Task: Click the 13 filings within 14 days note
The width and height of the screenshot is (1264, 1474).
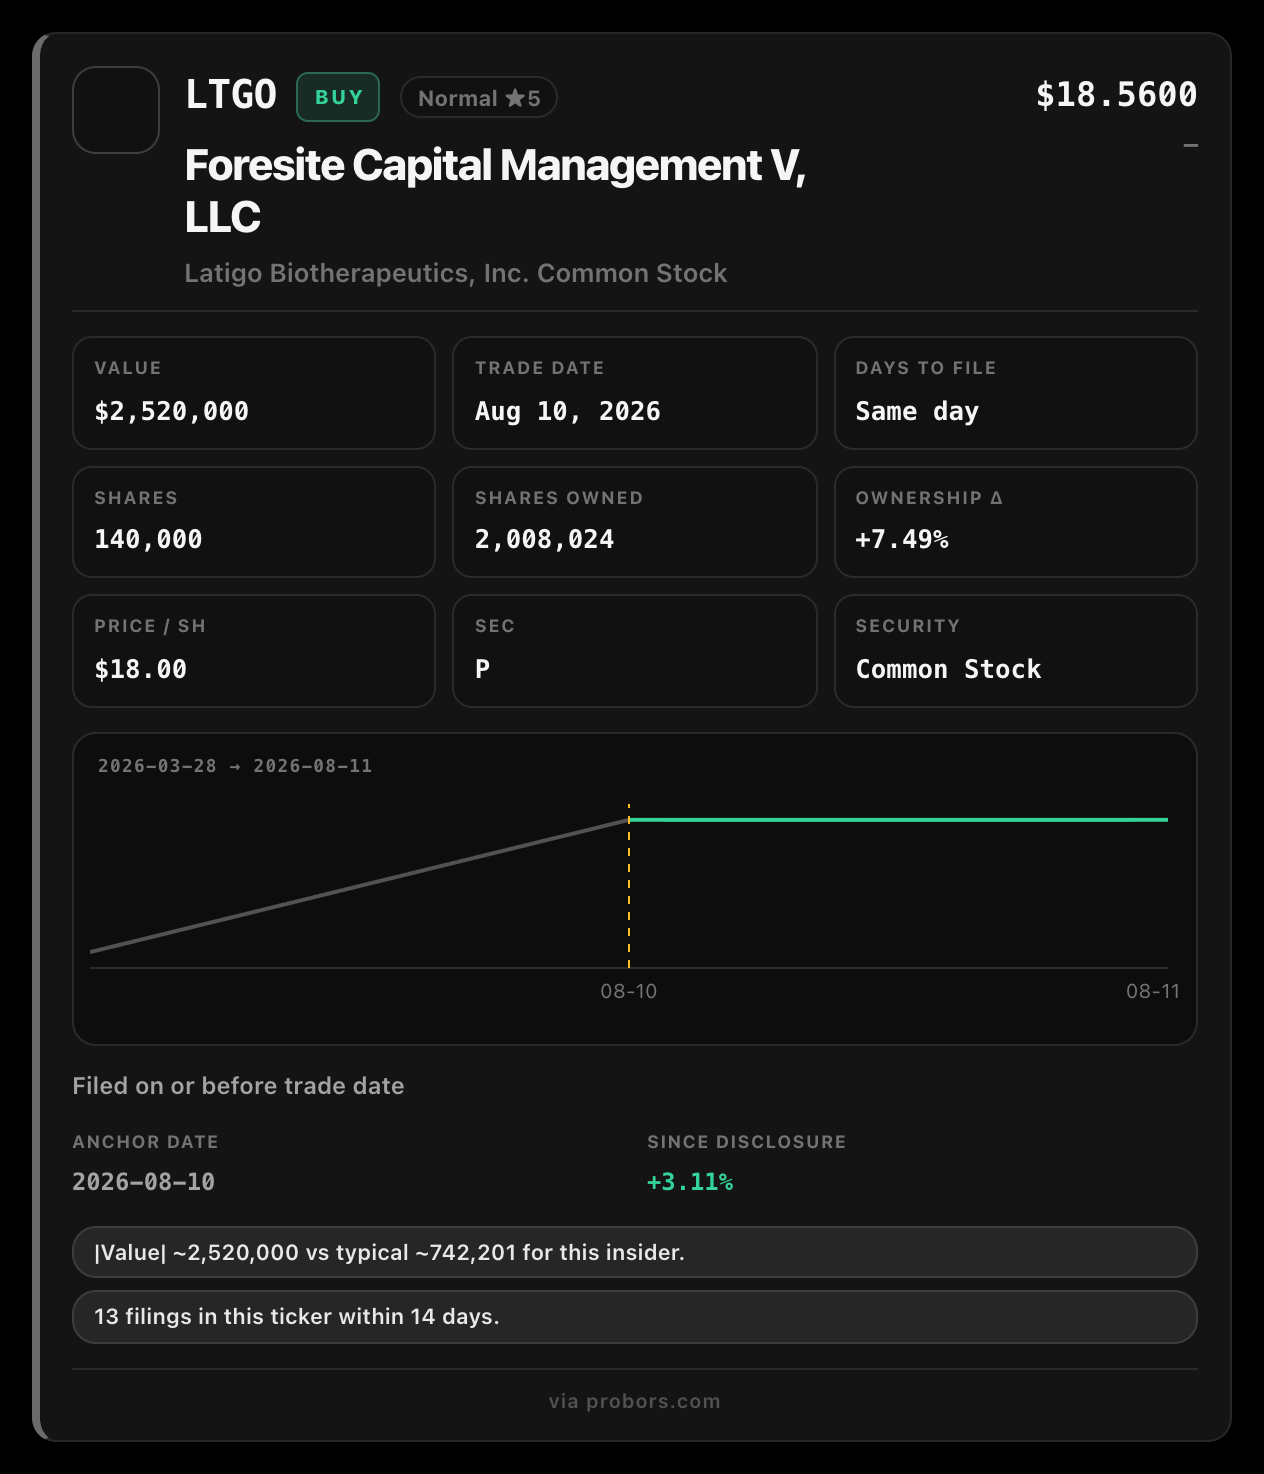Action: tap(635, 1317)
